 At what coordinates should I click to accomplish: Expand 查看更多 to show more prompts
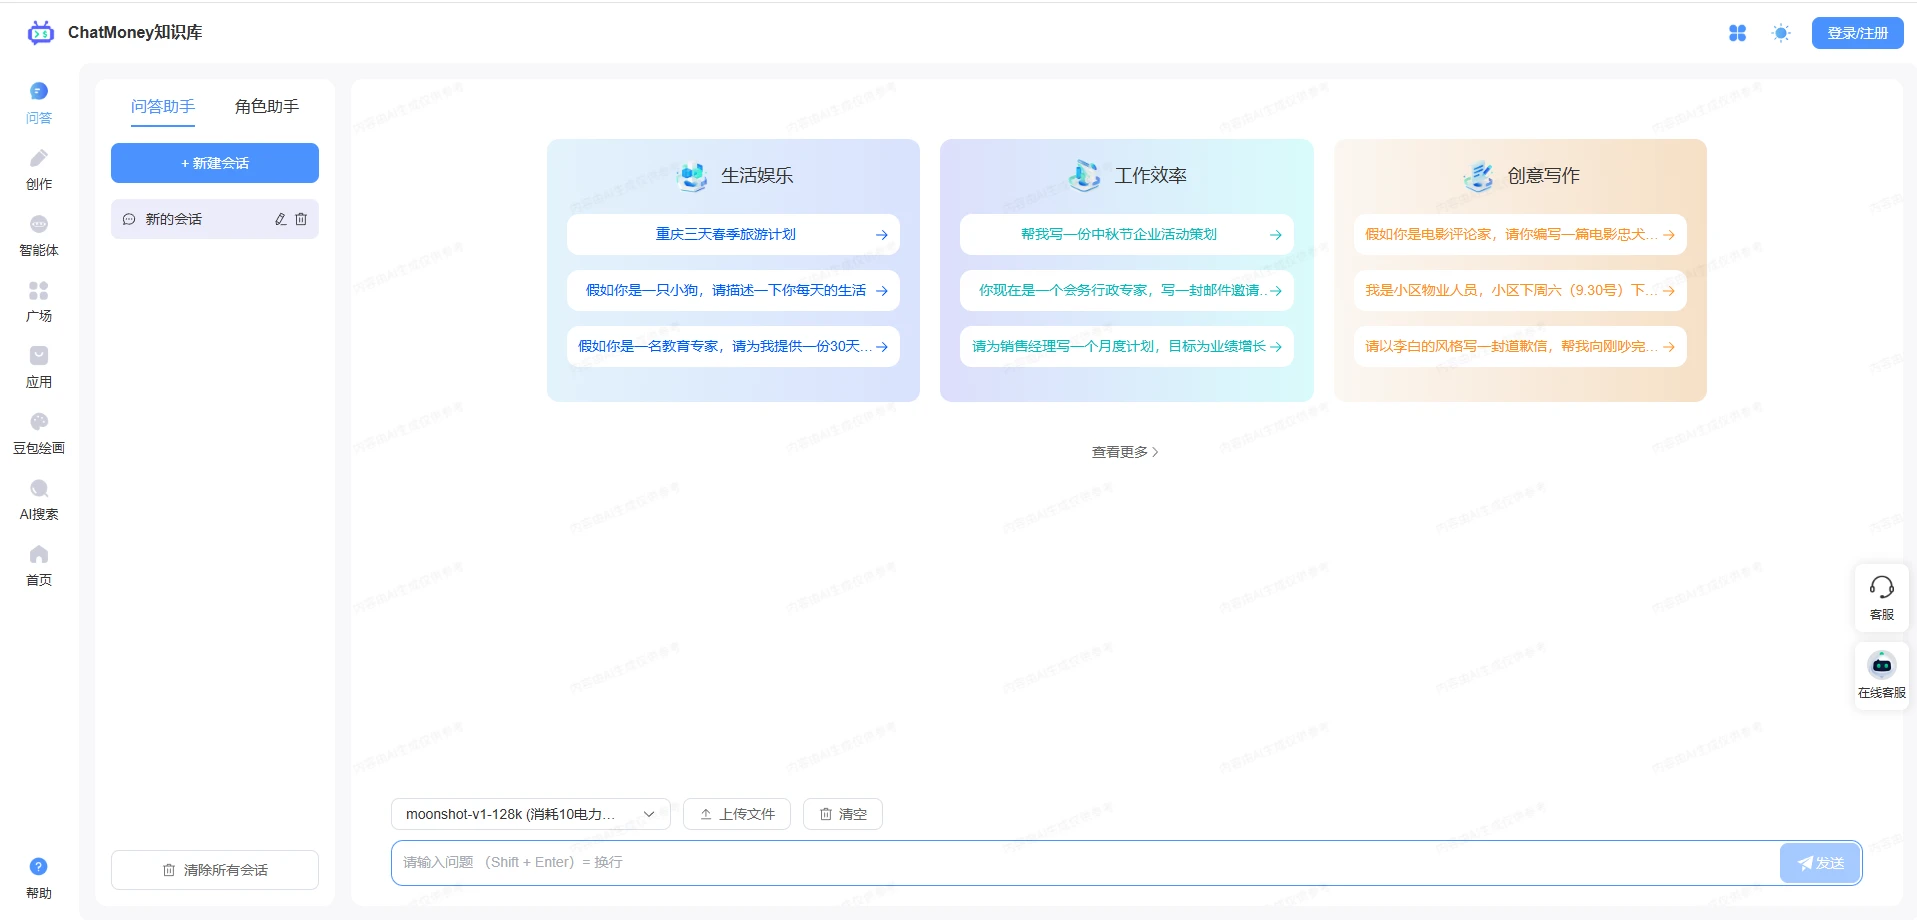[1125, 452]
